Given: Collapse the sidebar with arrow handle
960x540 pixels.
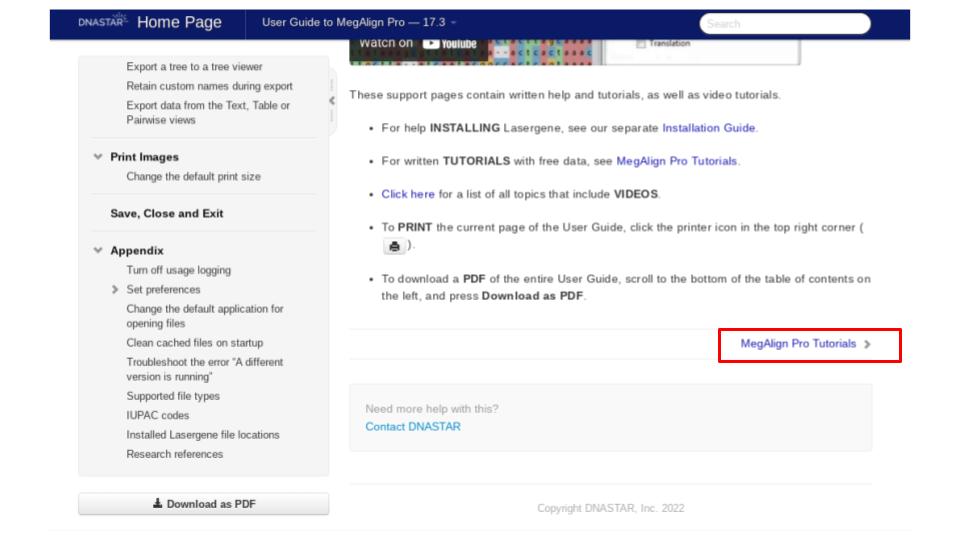Looking at the screenshot, I should point(332,100).
